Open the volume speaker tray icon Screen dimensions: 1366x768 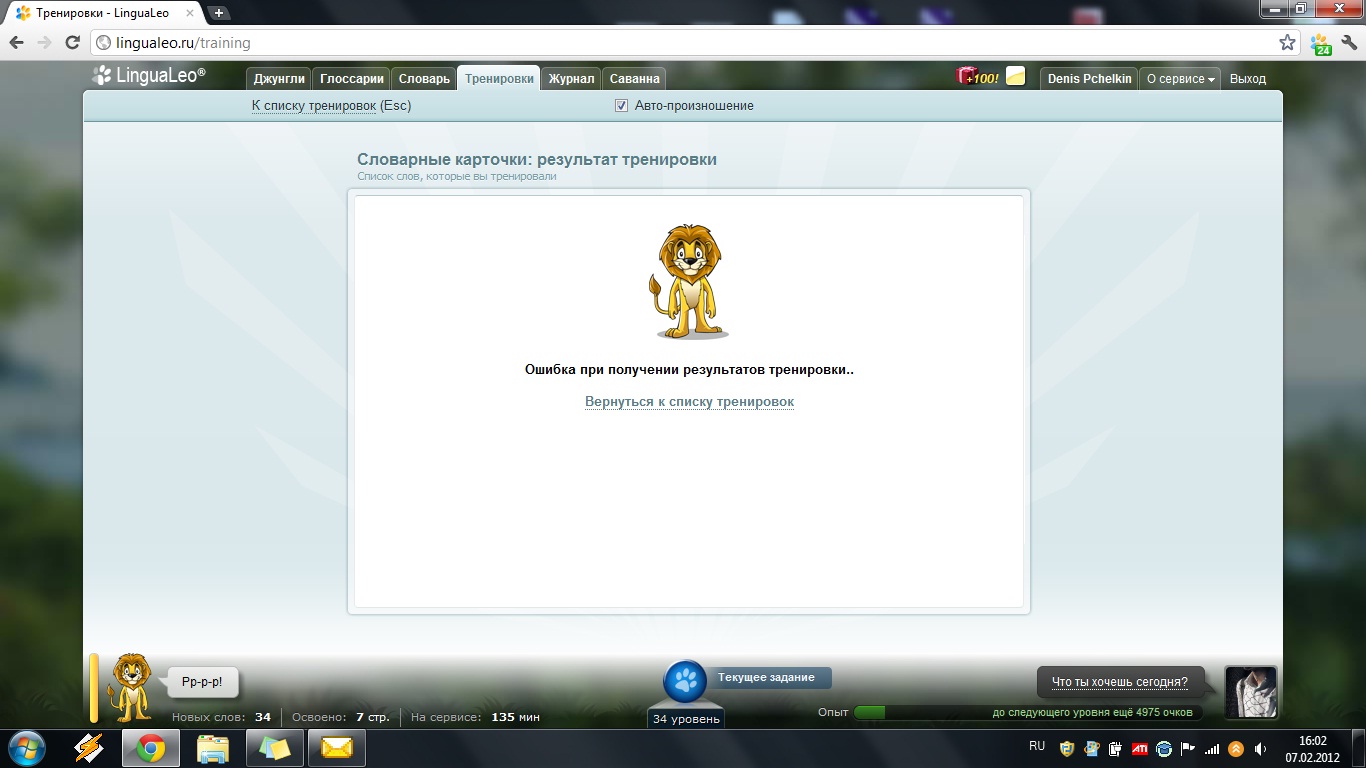[1260, 748]
